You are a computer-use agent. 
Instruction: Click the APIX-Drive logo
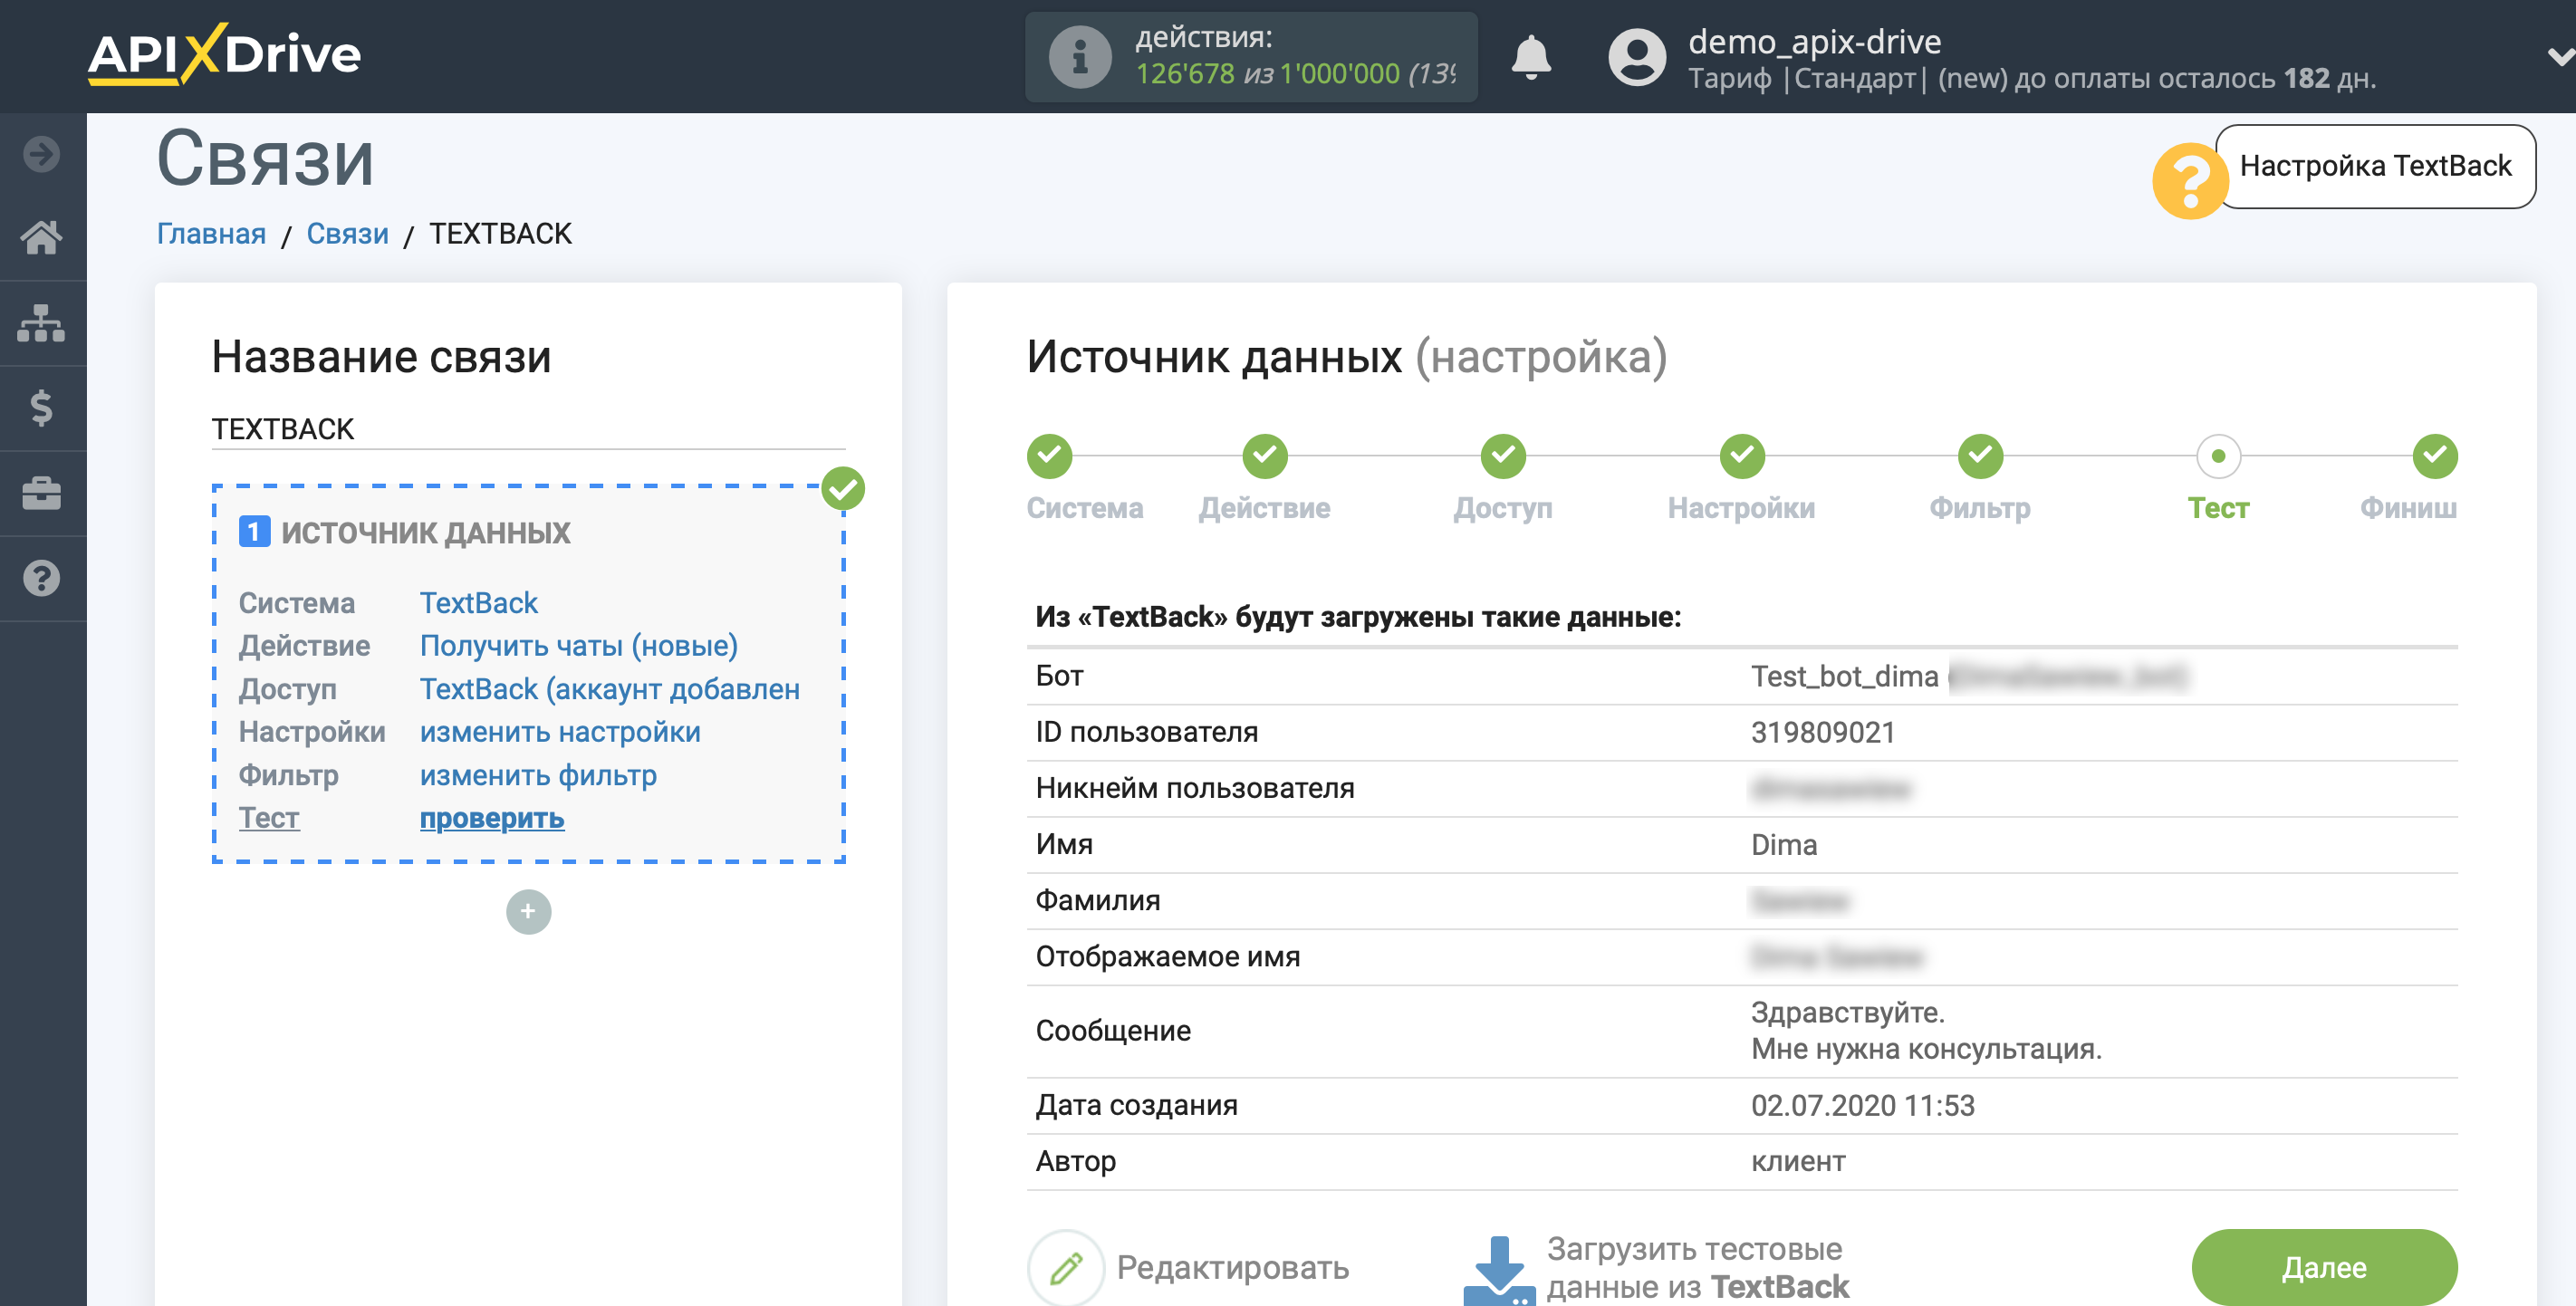(224, 54)
